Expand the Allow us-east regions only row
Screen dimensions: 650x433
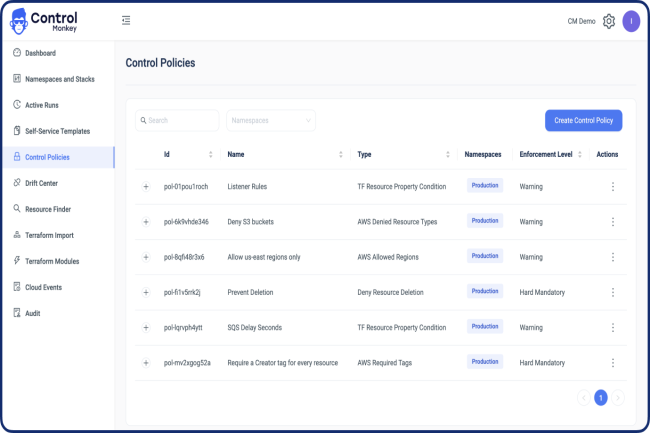click(146, 257)
